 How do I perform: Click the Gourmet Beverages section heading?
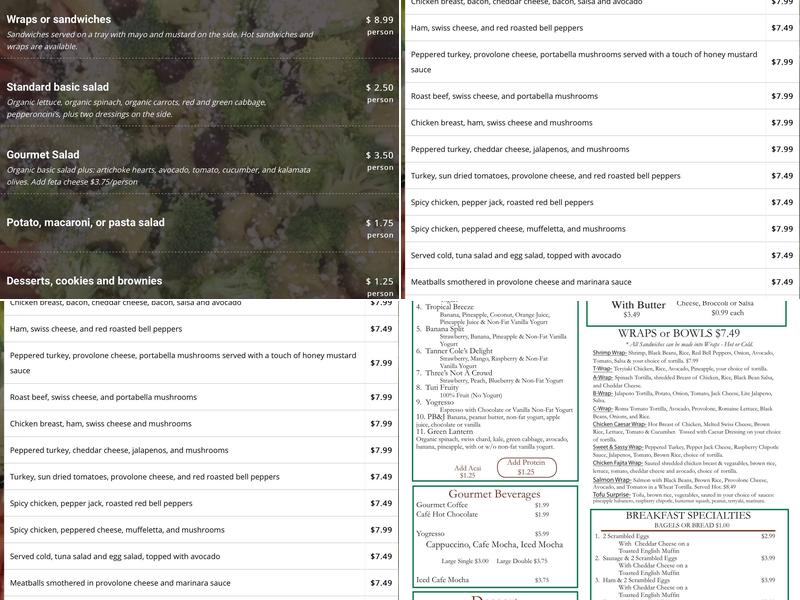pyautogui.click(x=494, y=494)
